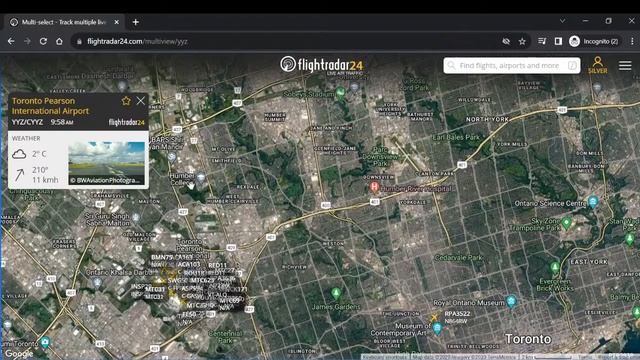This screenshot has height=360, width=640.
Task: Expand the tab search dropdown chevron
Action: (562, 20)
